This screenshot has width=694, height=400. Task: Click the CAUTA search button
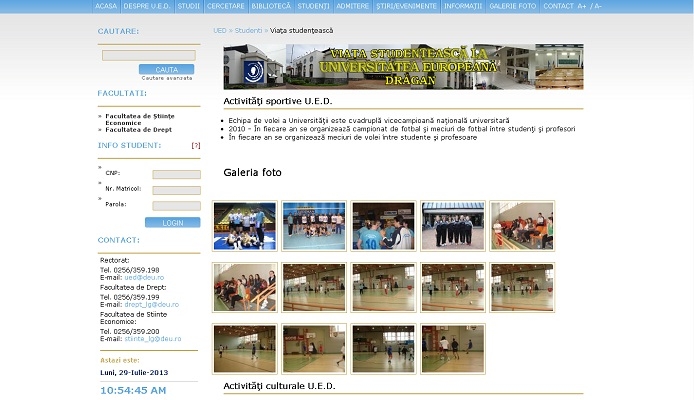point(166,69)
